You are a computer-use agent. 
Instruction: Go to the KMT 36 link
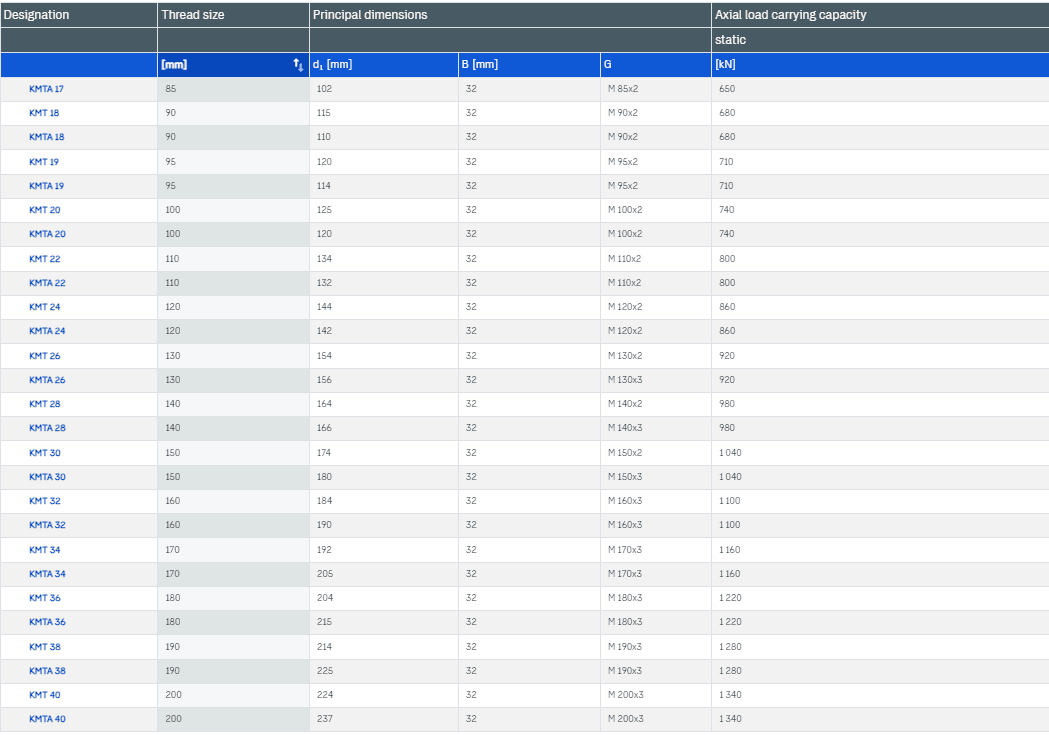pyautogui.click(x=44, y=598)
